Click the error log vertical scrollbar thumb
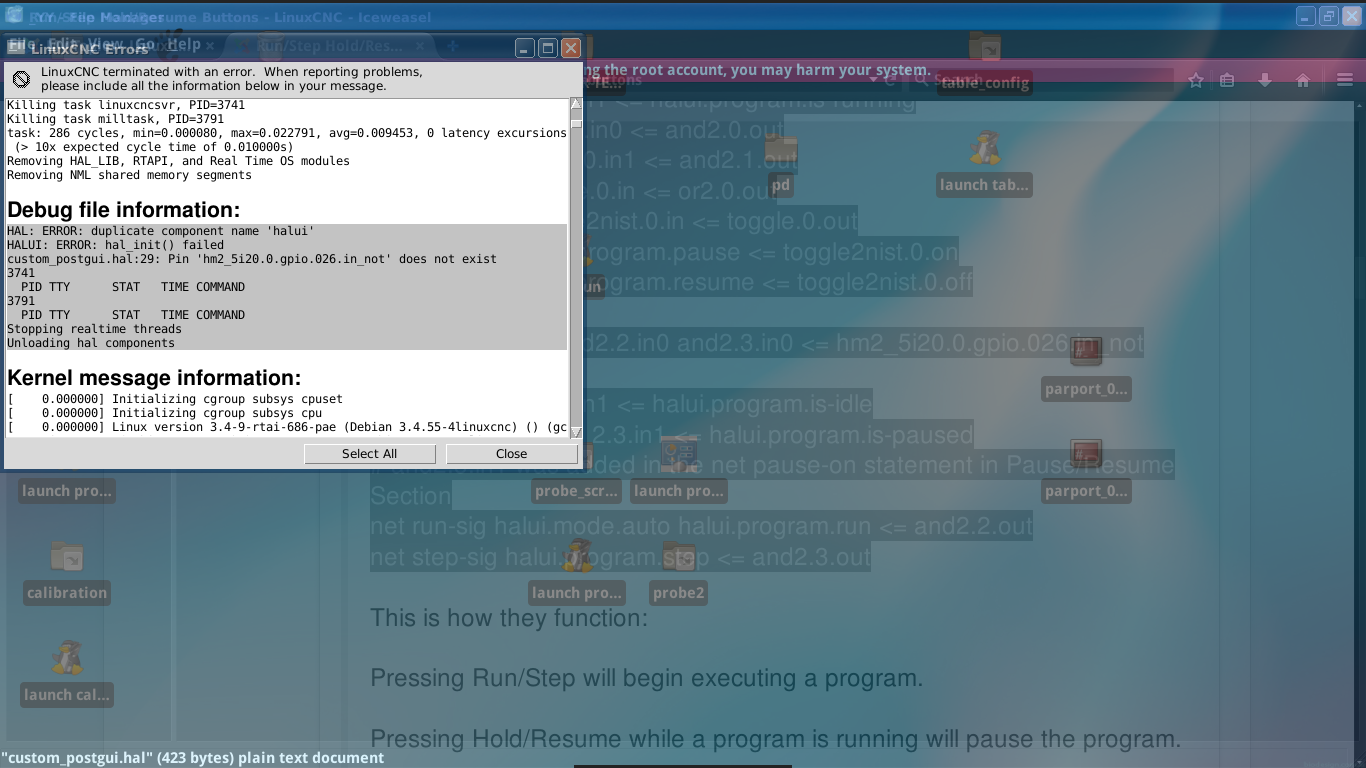 [x=576, y=123]
